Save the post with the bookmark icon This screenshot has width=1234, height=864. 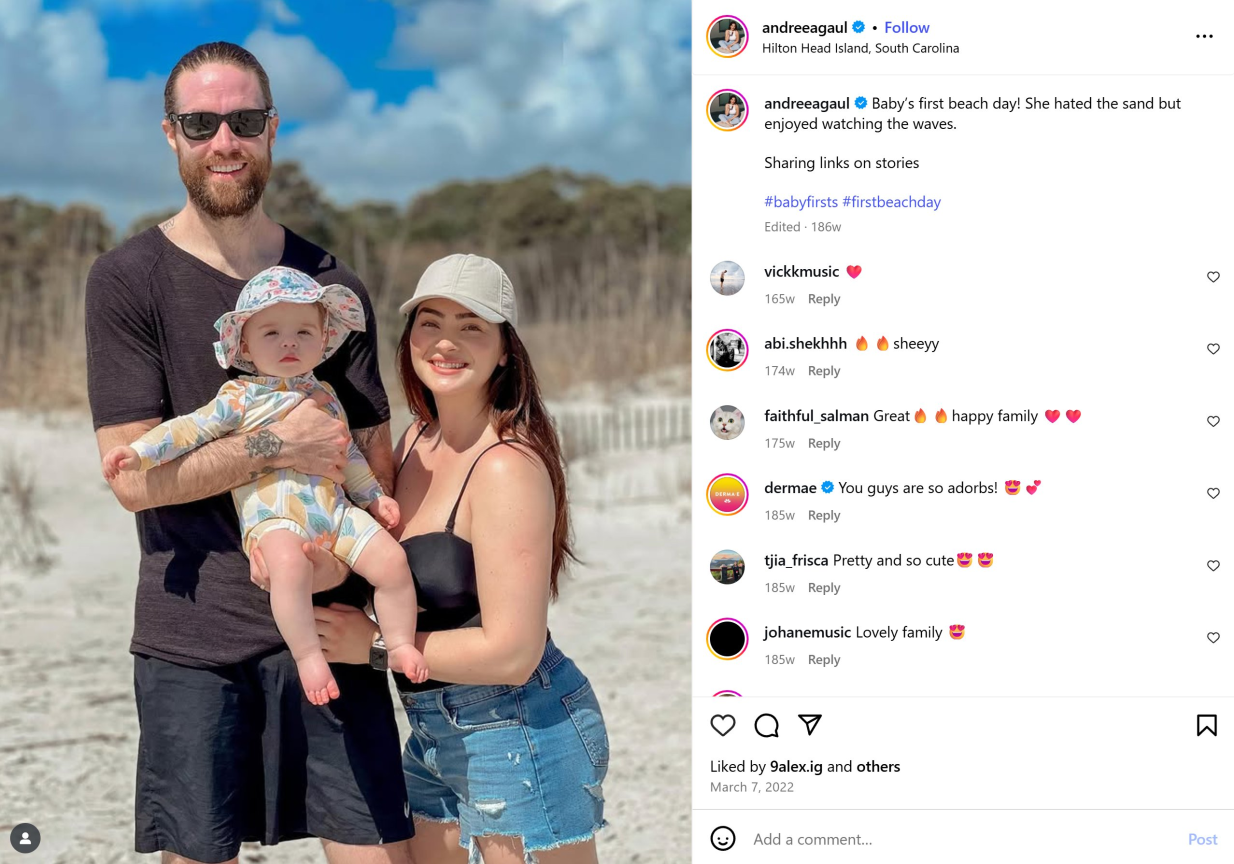[1206, 725]
